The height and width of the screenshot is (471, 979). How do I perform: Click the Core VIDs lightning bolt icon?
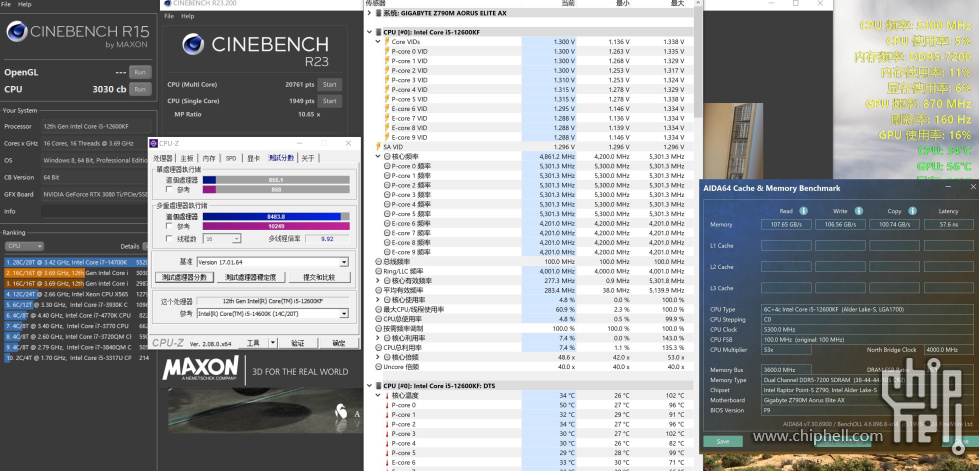pyautogui.click(x=386, y=41)
